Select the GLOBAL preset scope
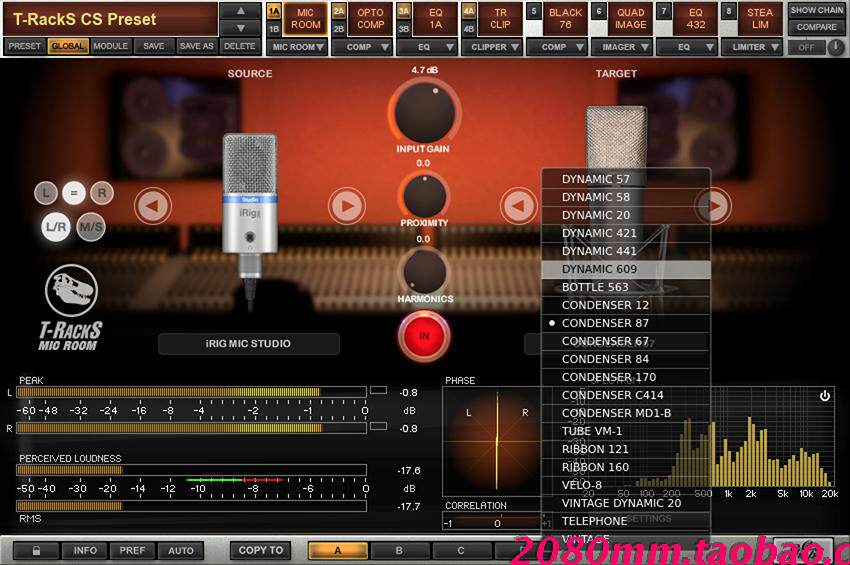This screenshot has width=850, height=565. [68, 46]
